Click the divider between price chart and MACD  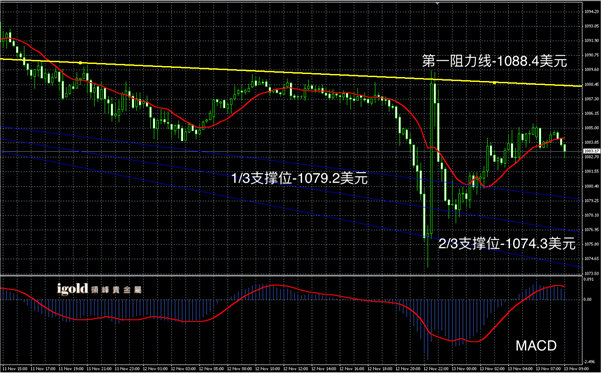pos(291,275)
